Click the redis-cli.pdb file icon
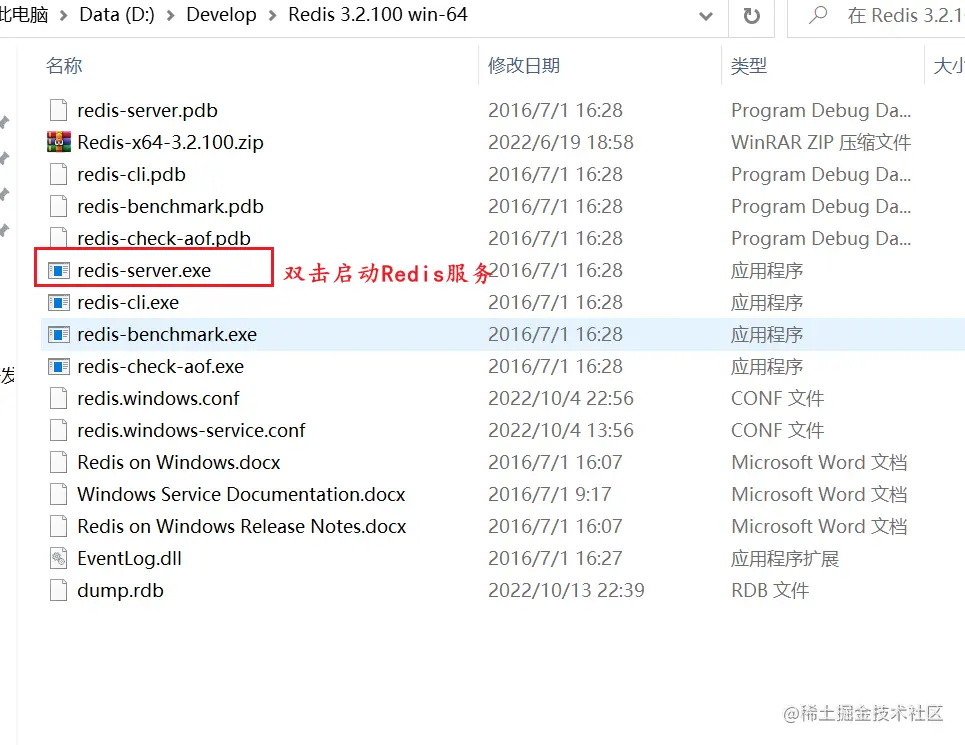965x745 pixels. [x=58, y=175]
